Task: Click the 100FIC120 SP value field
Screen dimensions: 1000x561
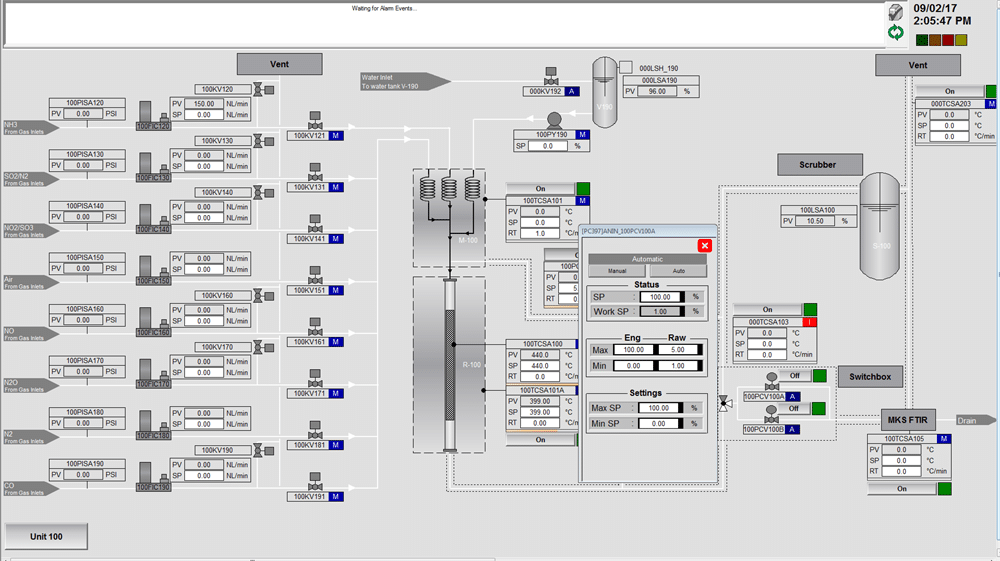Action: click(x=204, y=115)
